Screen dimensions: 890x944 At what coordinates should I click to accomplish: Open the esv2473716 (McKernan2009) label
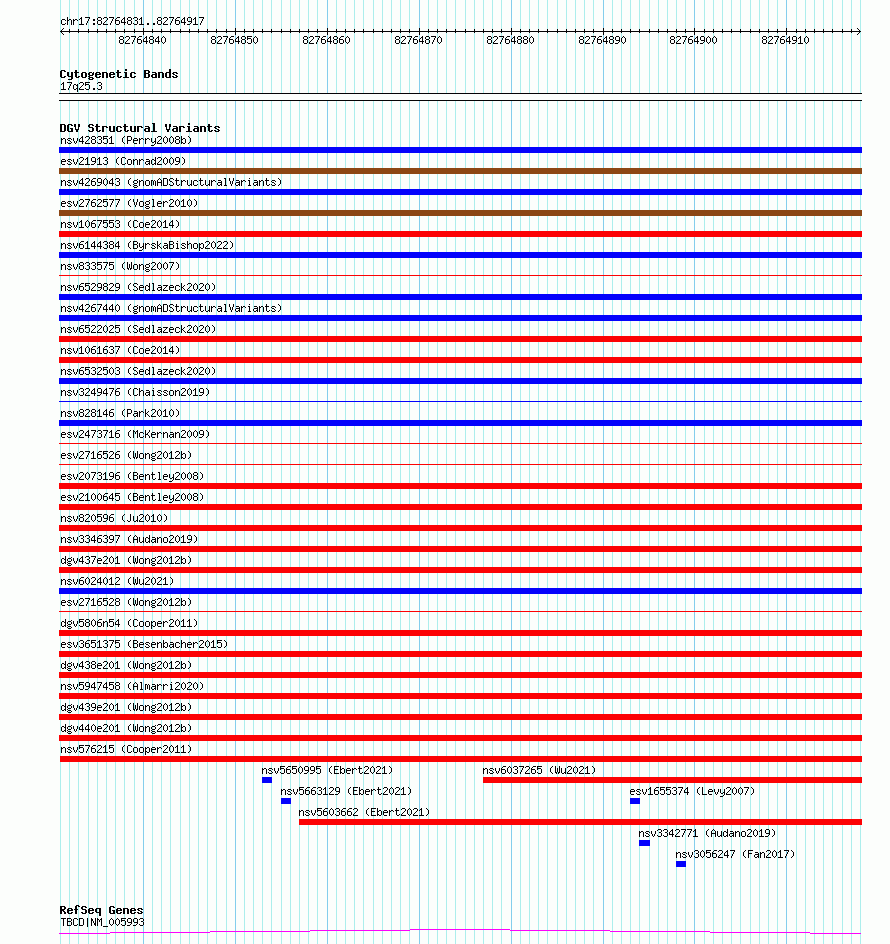[135, 435]
